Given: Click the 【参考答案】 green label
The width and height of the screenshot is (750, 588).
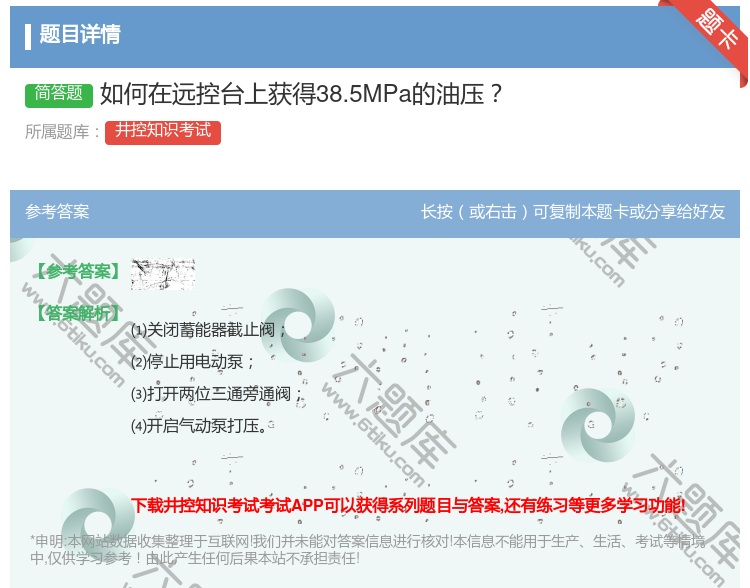Looking at the screenshot, I should coord(77,271).
